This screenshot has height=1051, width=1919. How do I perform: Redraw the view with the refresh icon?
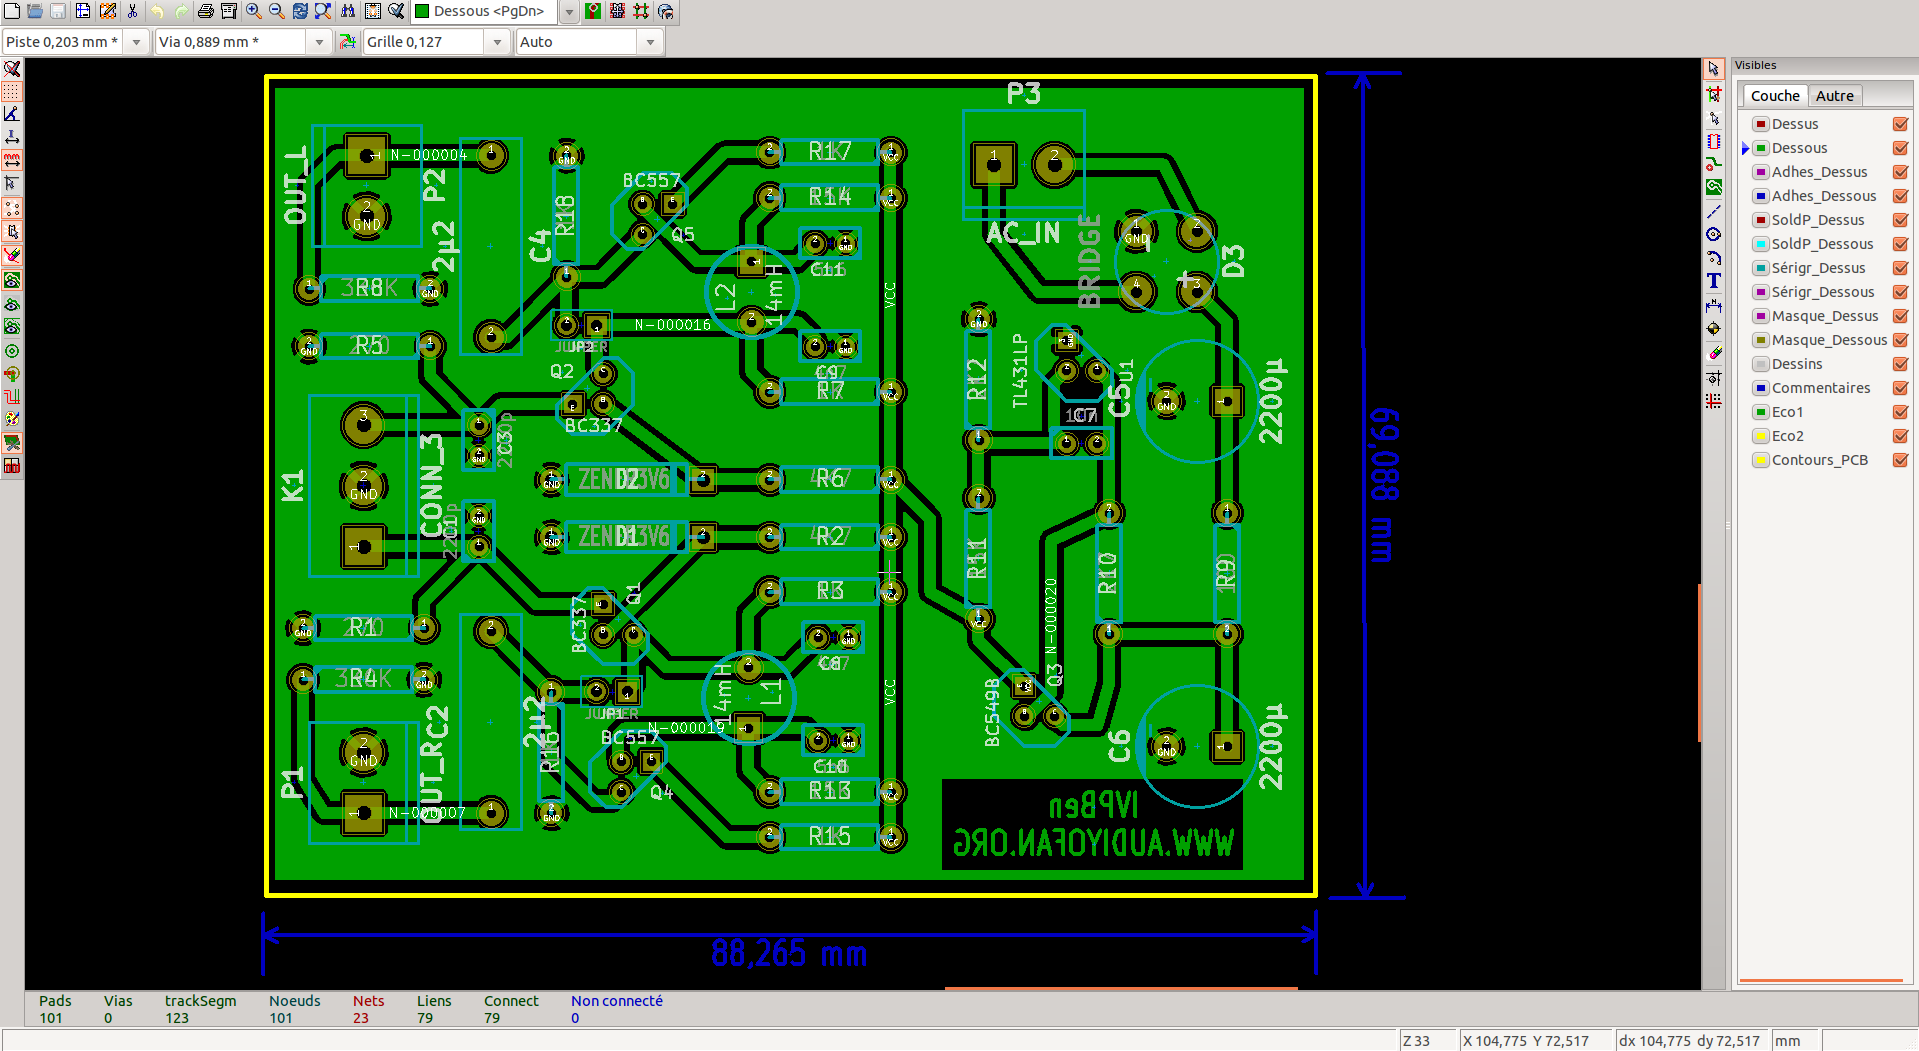coord(300,11)
